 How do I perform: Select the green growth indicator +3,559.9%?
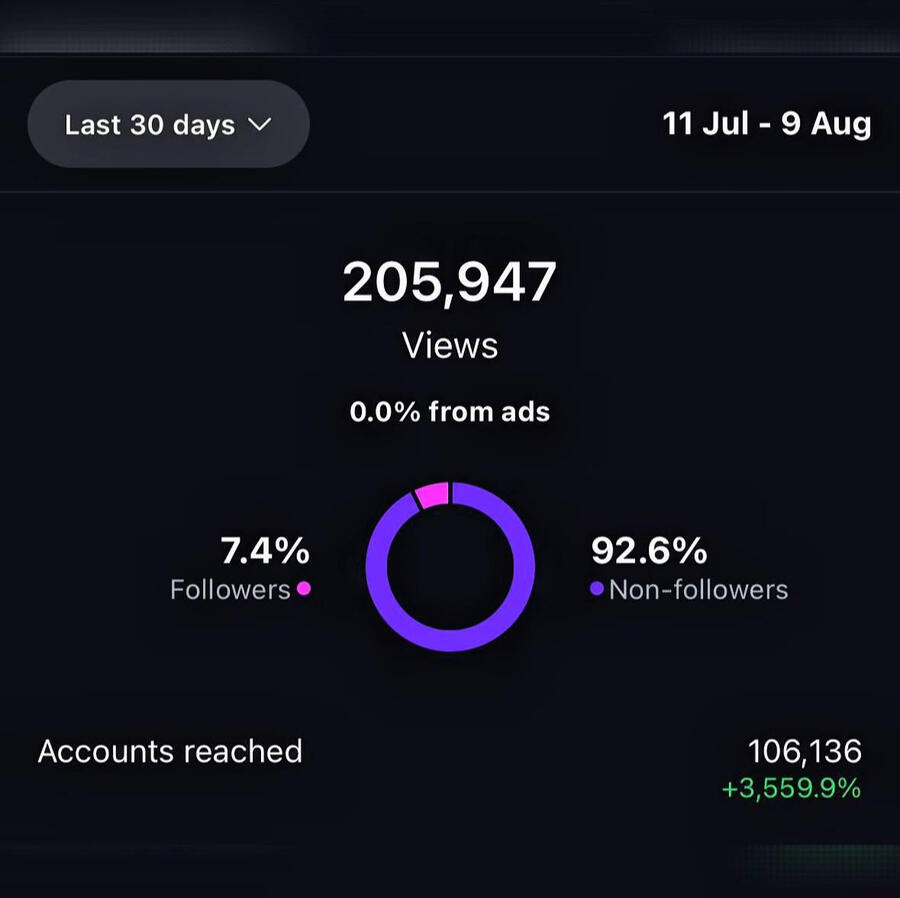(789, 789)
